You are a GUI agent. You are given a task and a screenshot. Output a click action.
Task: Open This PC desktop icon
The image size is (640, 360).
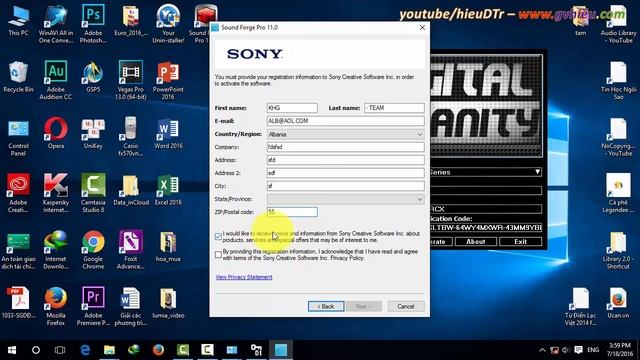18,21
